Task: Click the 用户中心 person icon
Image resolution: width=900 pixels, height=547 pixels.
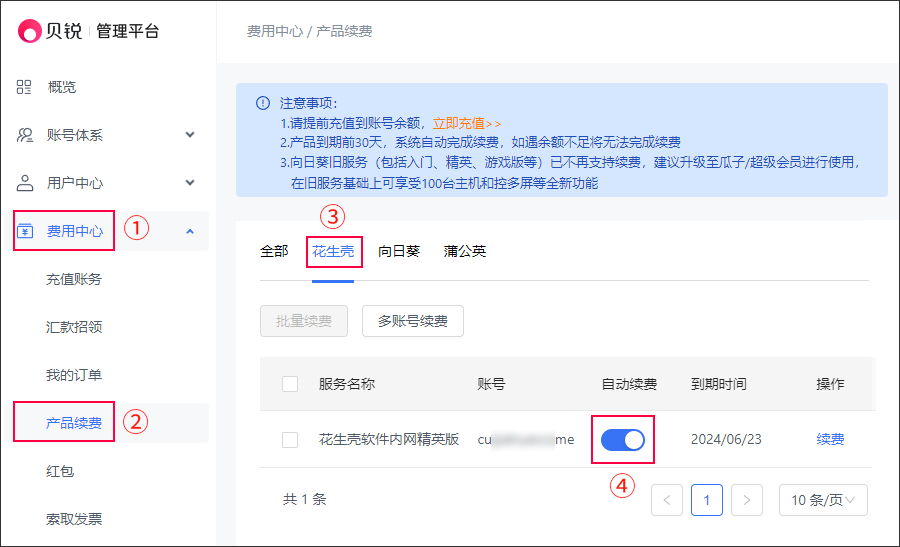Action: (25, 183)
